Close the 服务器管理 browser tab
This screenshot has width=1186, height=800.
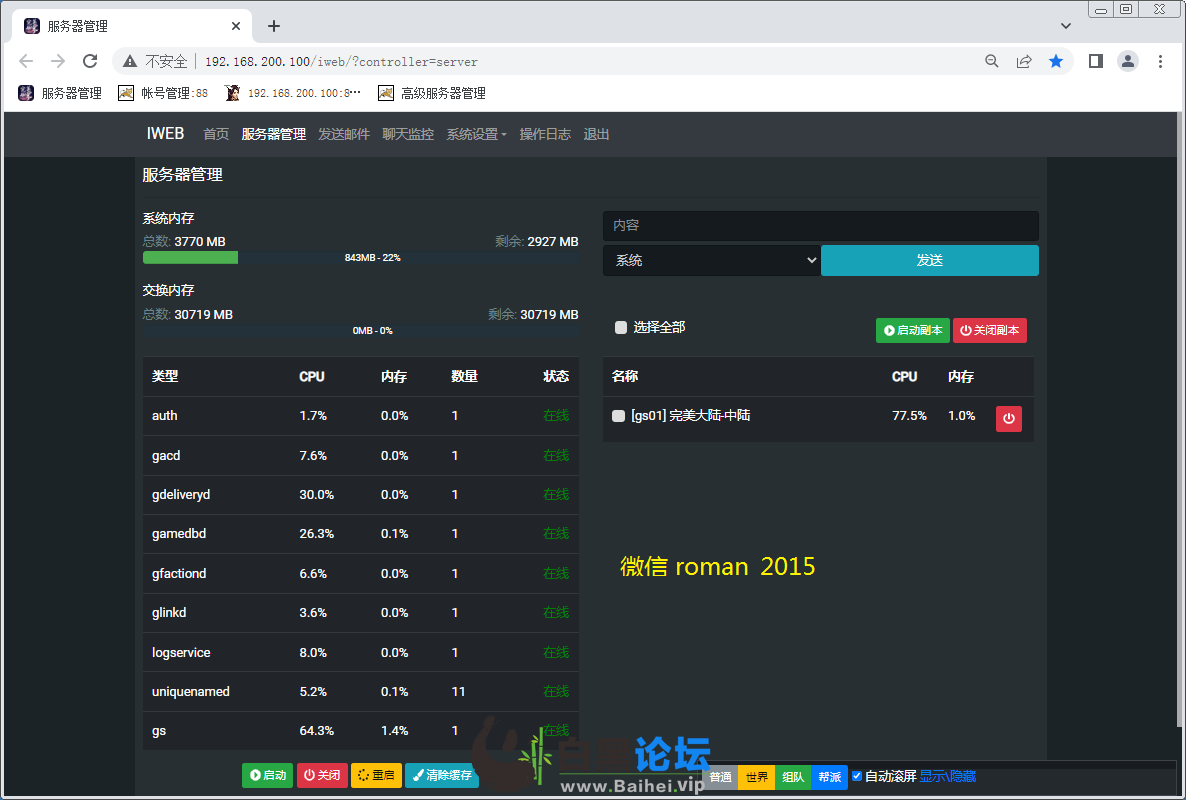(x=236, y=26)
